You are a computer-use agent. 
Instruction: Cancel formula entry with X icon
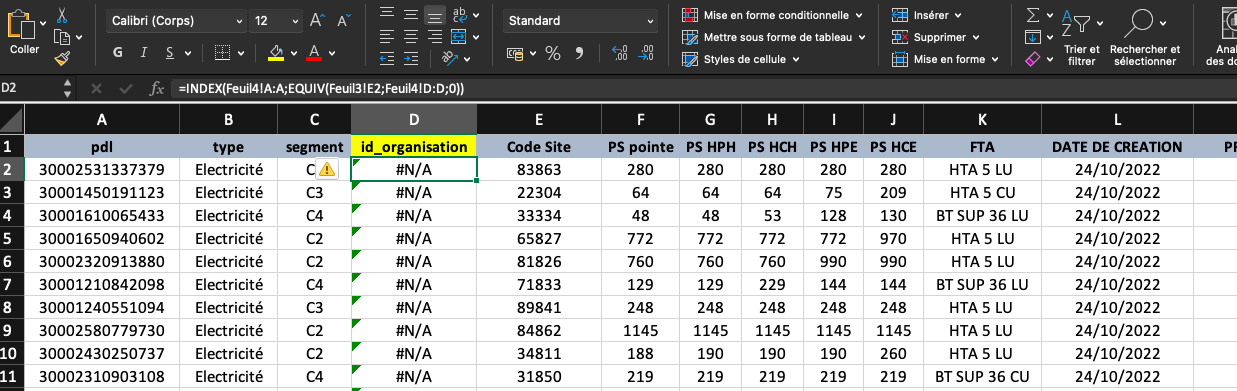pyautogui.click(x=96, y=88)
